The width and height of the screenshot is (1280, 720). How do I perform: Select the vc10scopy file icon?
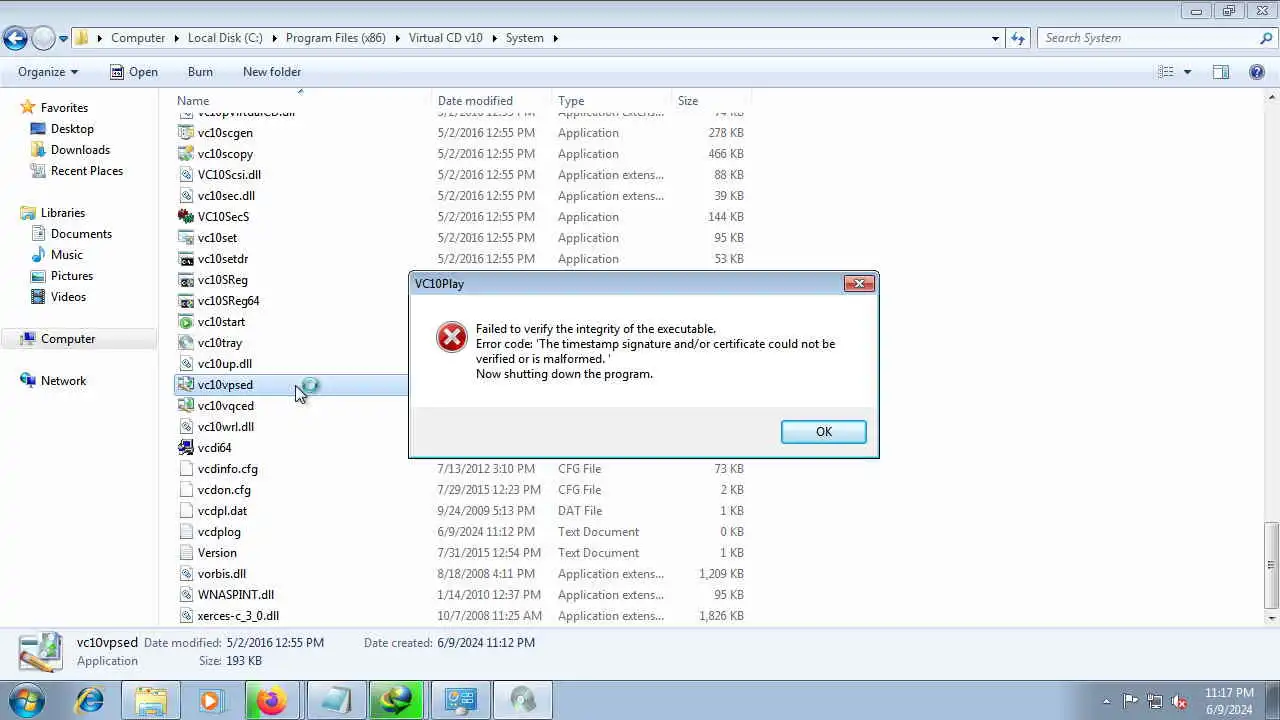tap(185, 153)
